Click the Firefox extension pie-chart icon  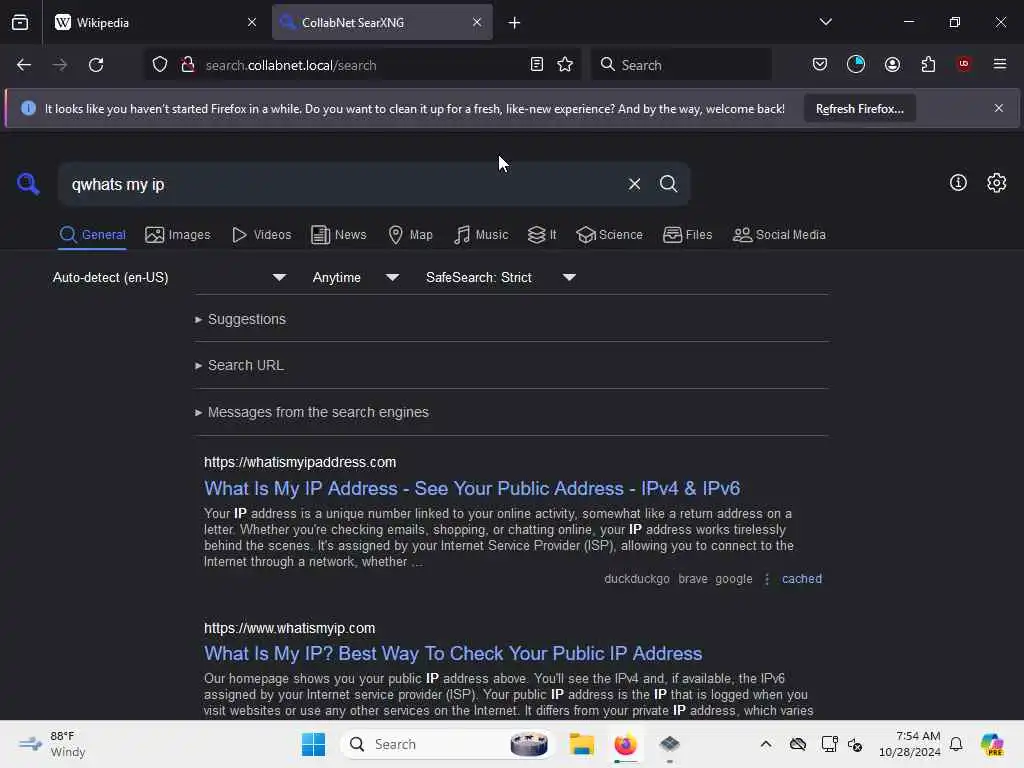point(856,64)
